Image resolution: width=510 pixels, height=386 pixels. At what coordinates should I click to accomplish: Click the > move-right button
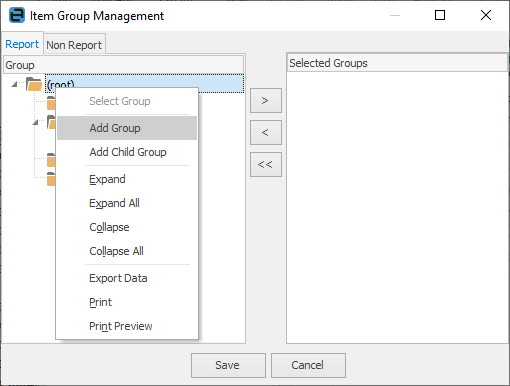click(x=266, y=100)
